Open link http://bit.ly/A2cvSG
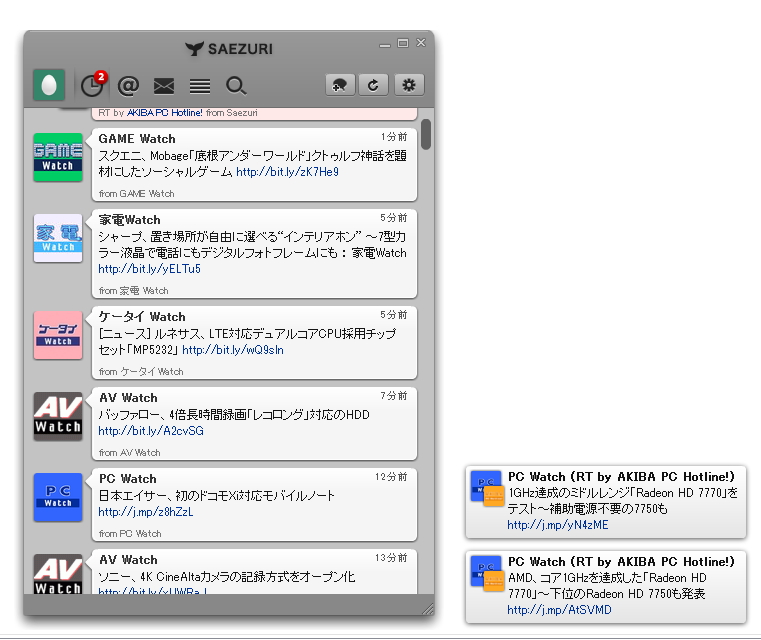The height and width of the screenshot is (640, 761). click(x=151, y=431)
